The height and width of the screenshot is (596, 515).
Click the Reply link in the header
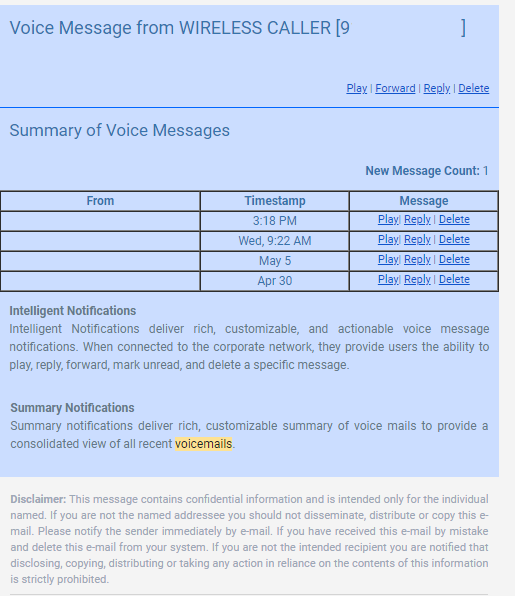point(437,88)
